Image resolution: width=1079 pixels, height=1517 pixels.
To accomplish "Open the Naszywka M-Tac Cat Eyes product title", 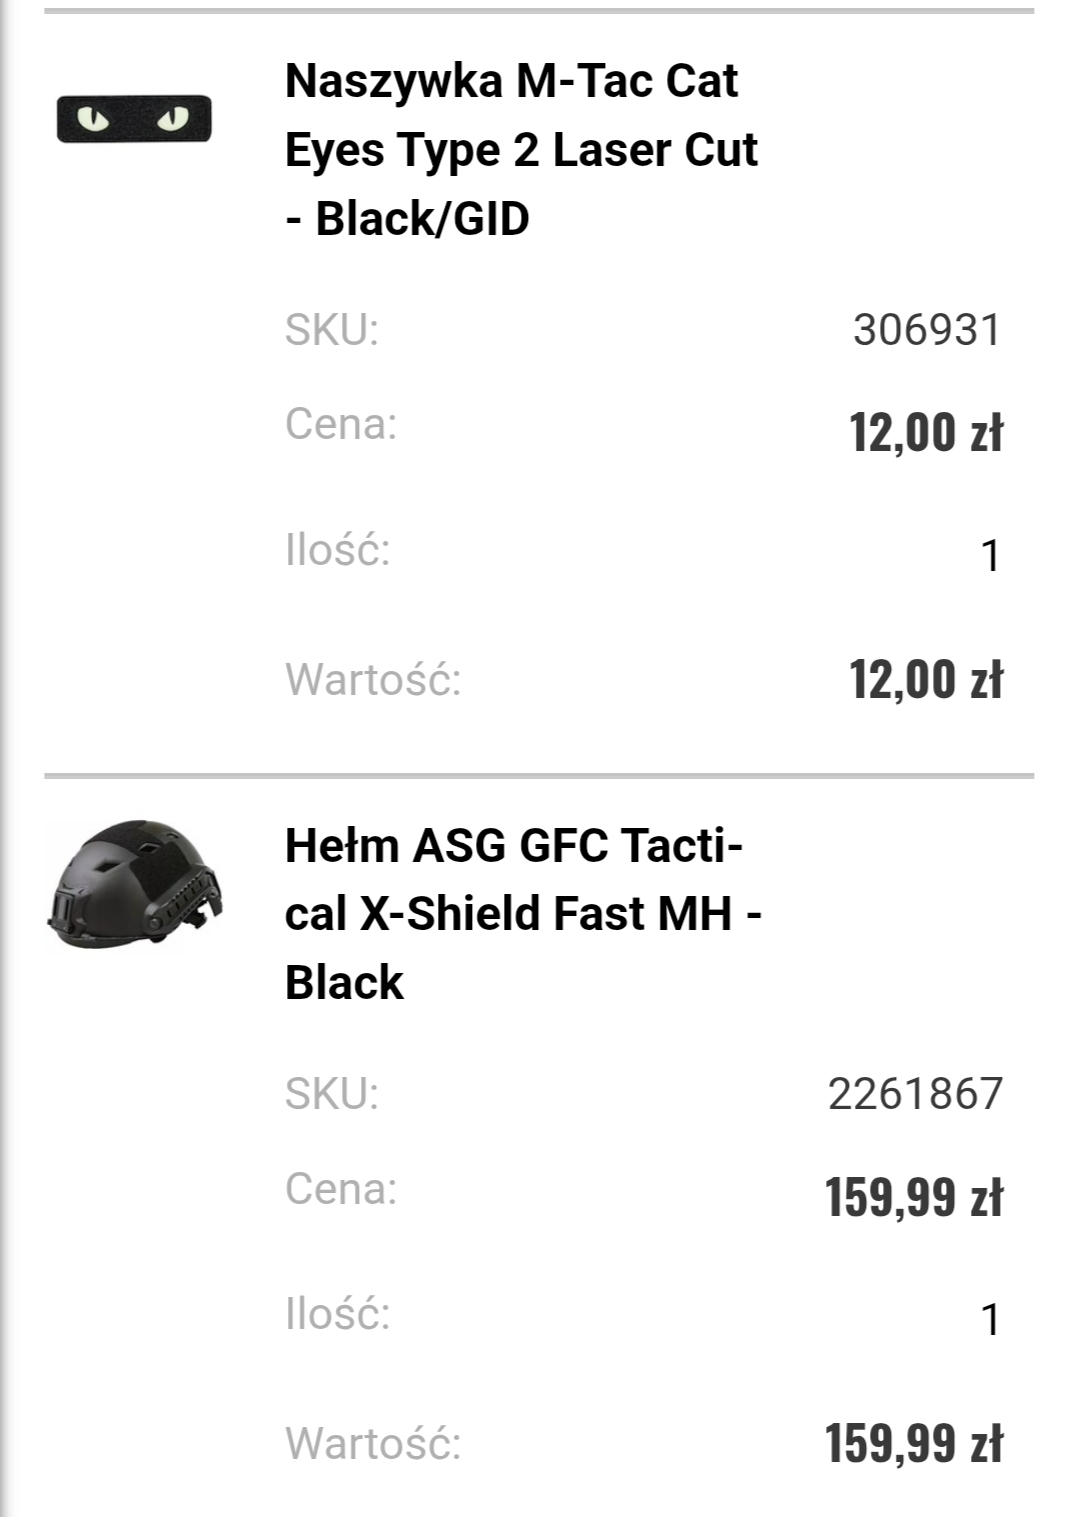I will (x=521, y=150).
